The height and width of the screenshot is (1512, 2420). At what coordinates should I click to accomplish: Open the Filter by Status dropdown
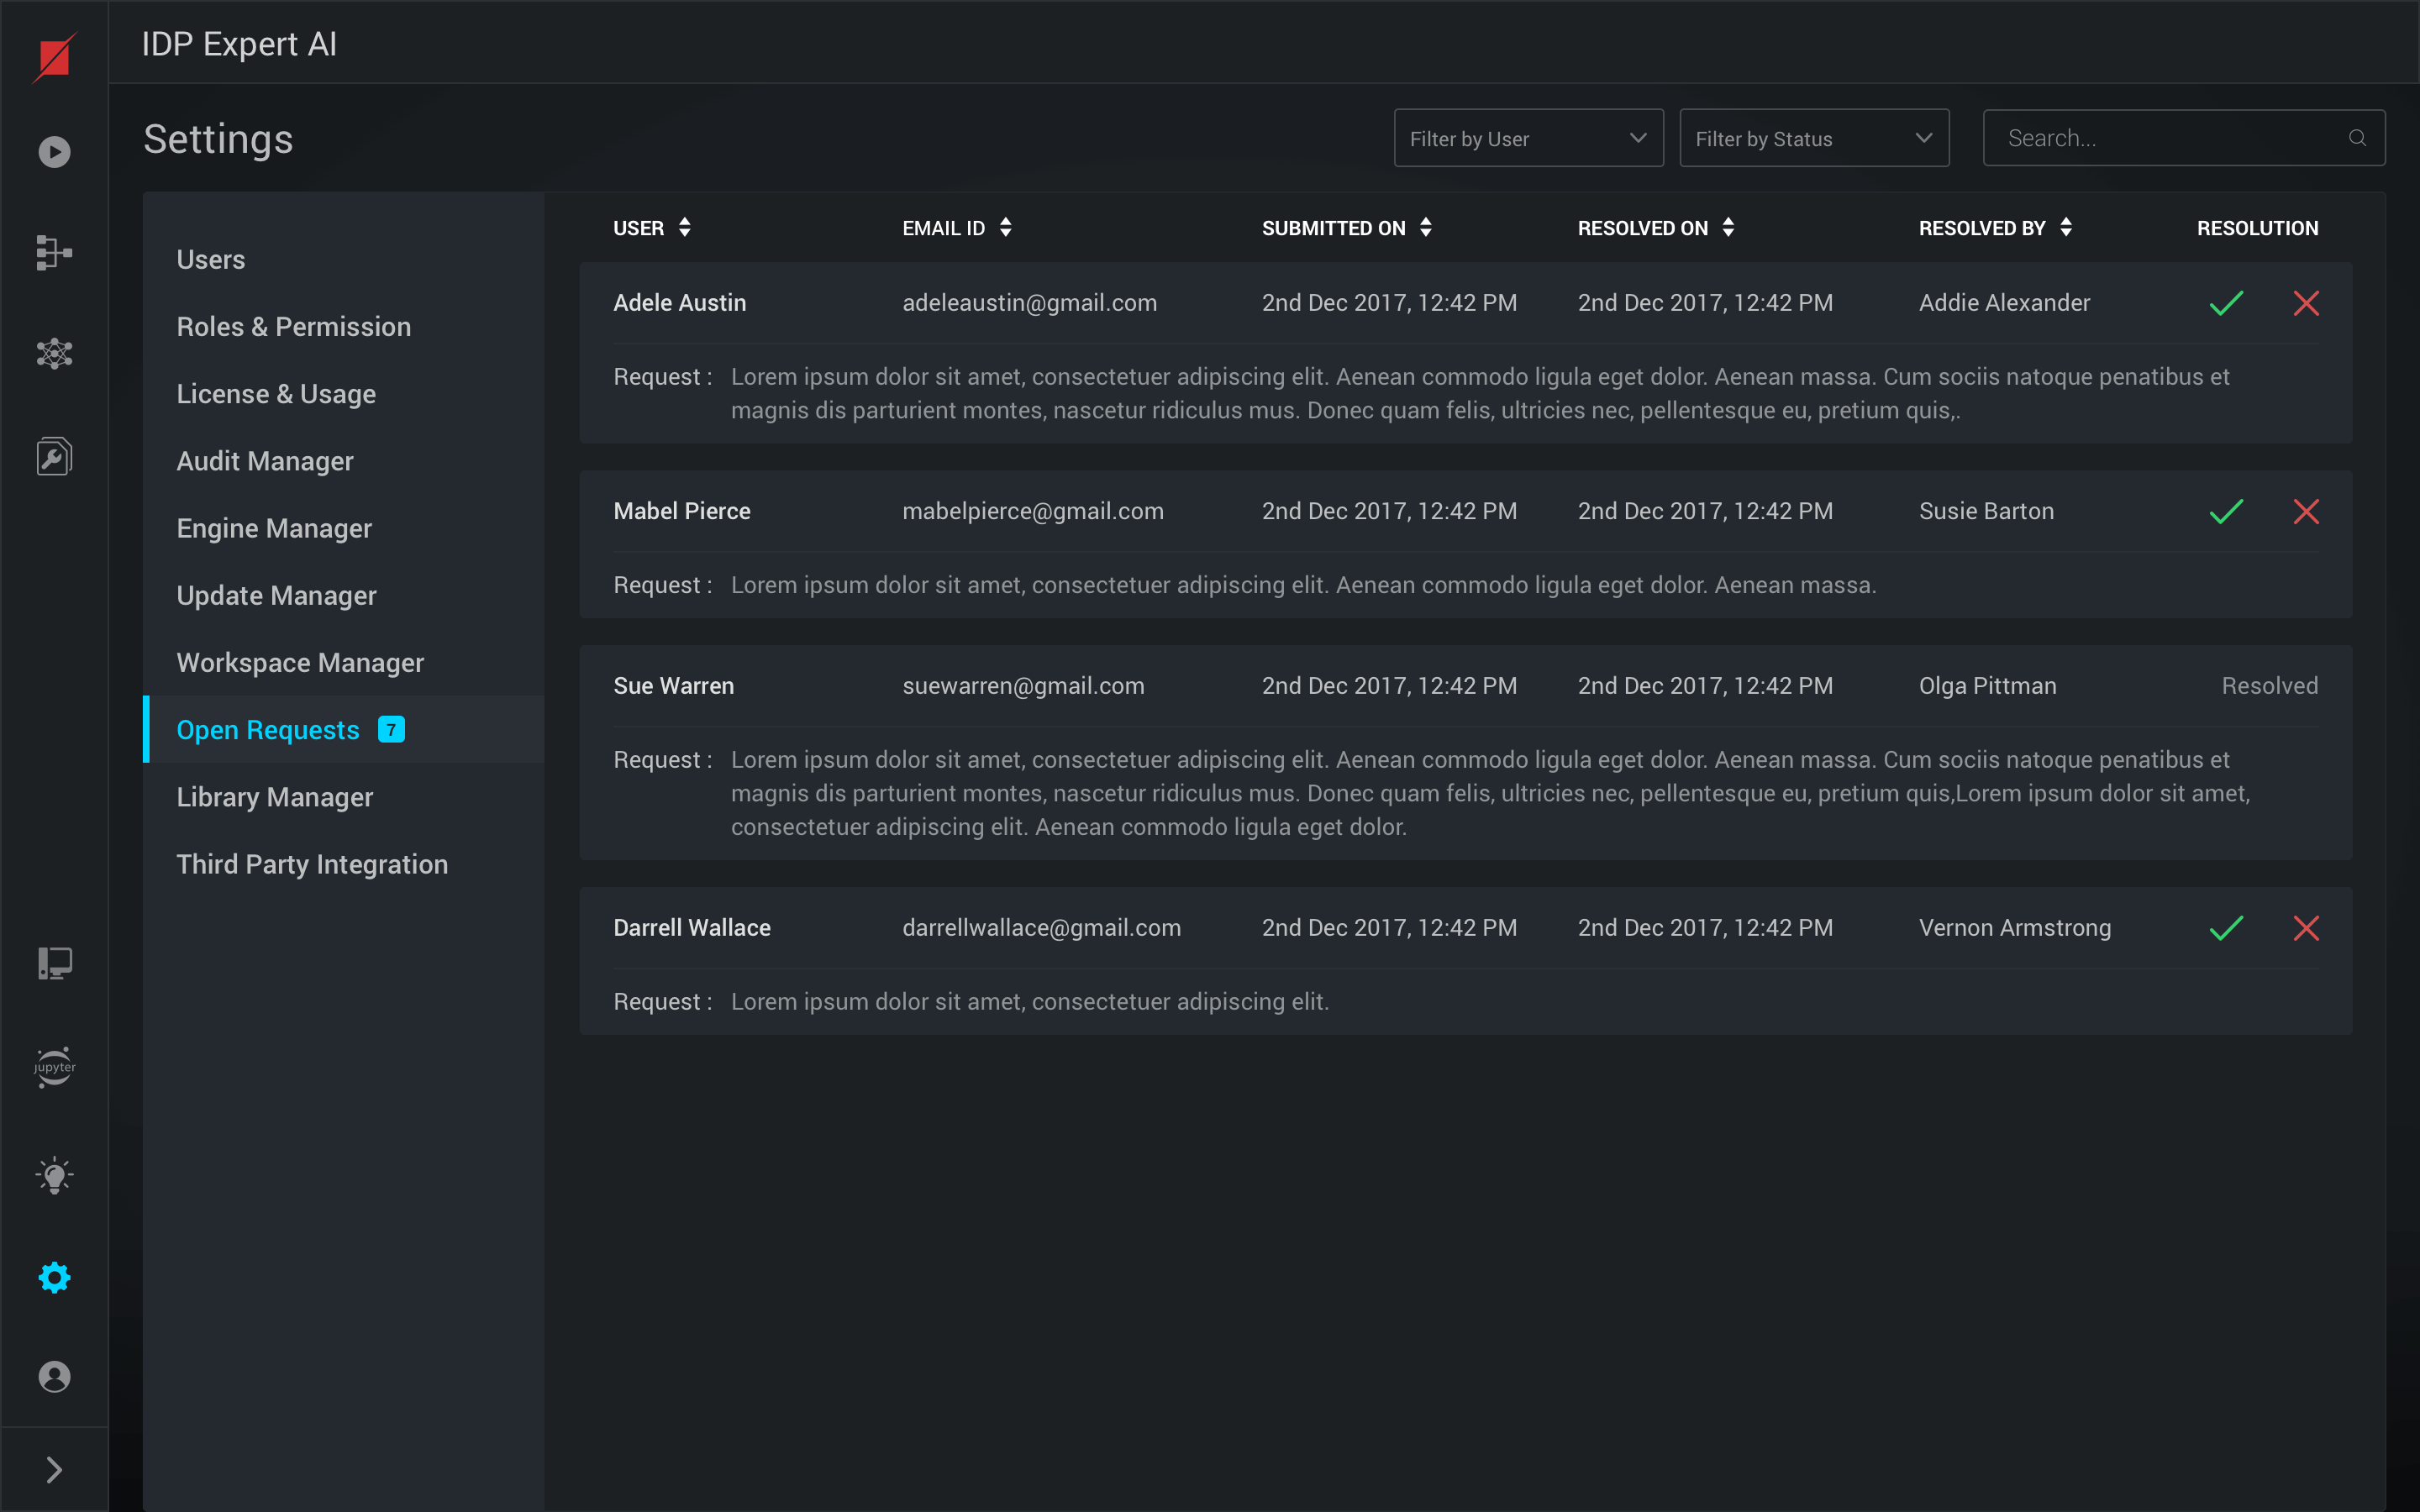click(1813, 138)
